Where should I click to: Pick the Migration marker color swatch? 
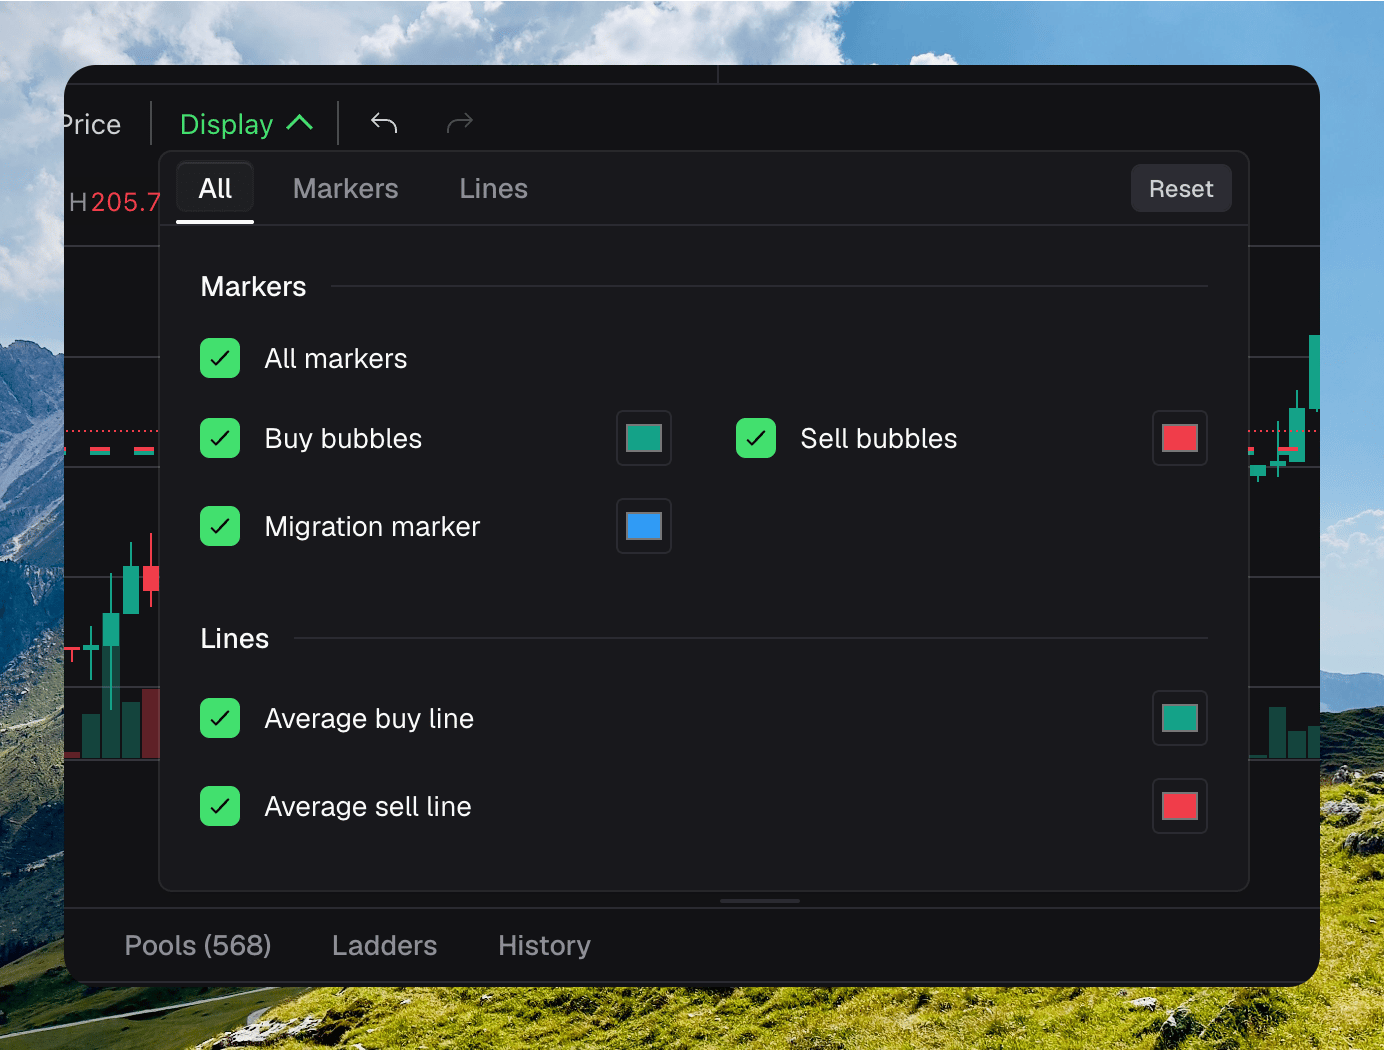[x=644, y=526]
